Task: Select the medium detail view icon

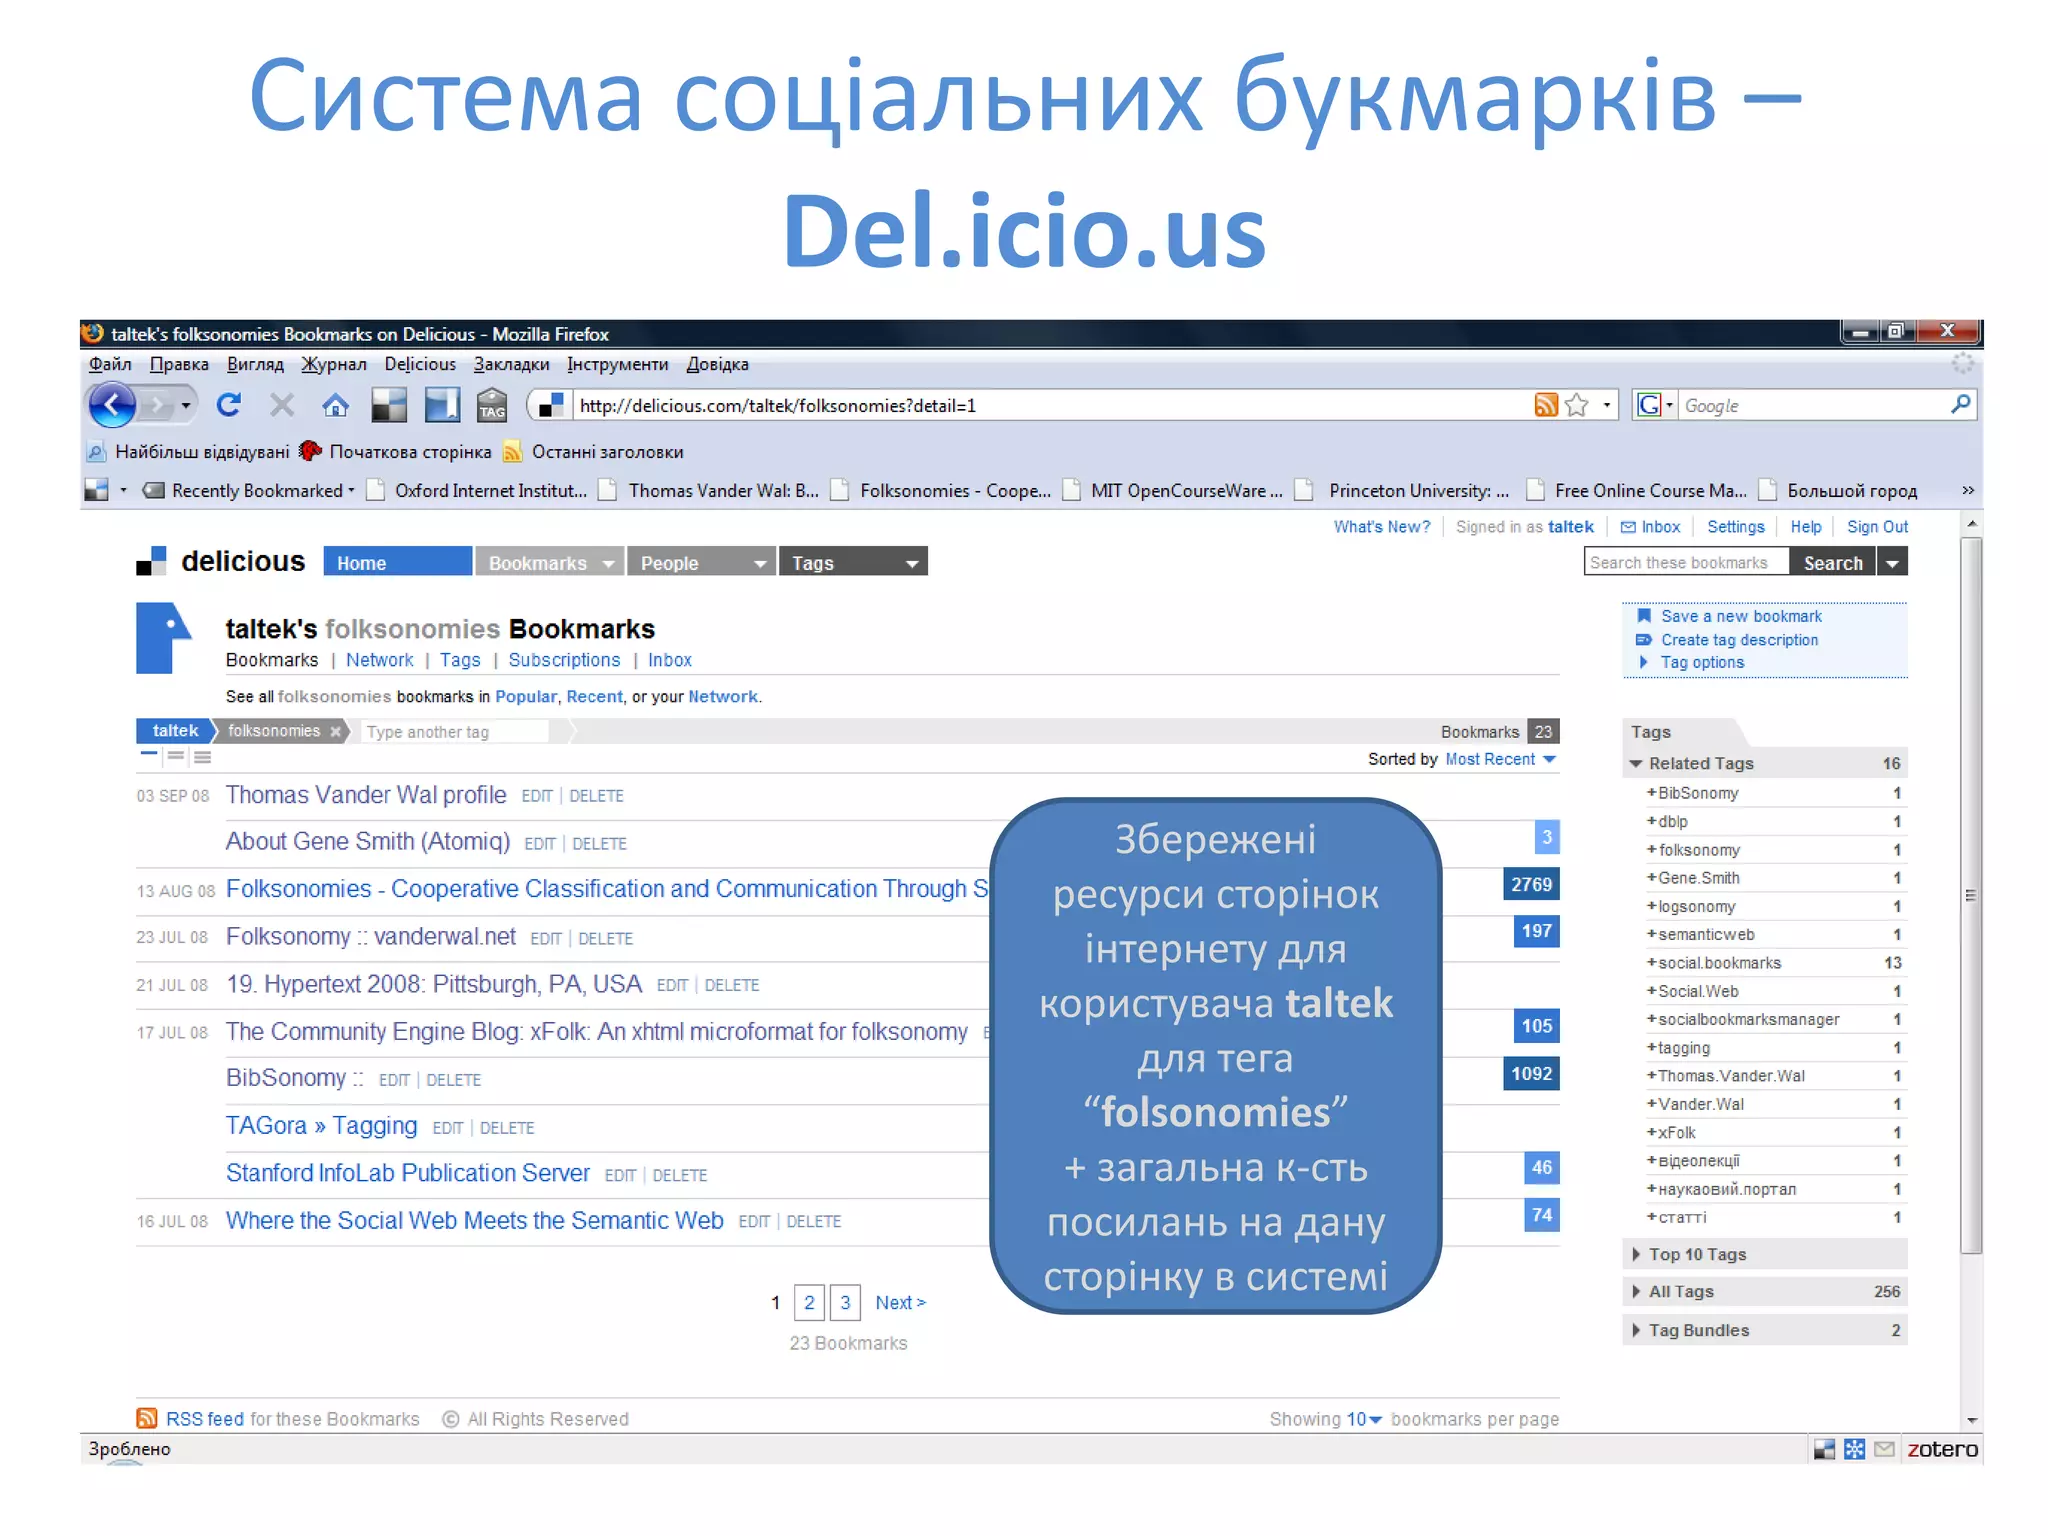Action: click(176, 756)
